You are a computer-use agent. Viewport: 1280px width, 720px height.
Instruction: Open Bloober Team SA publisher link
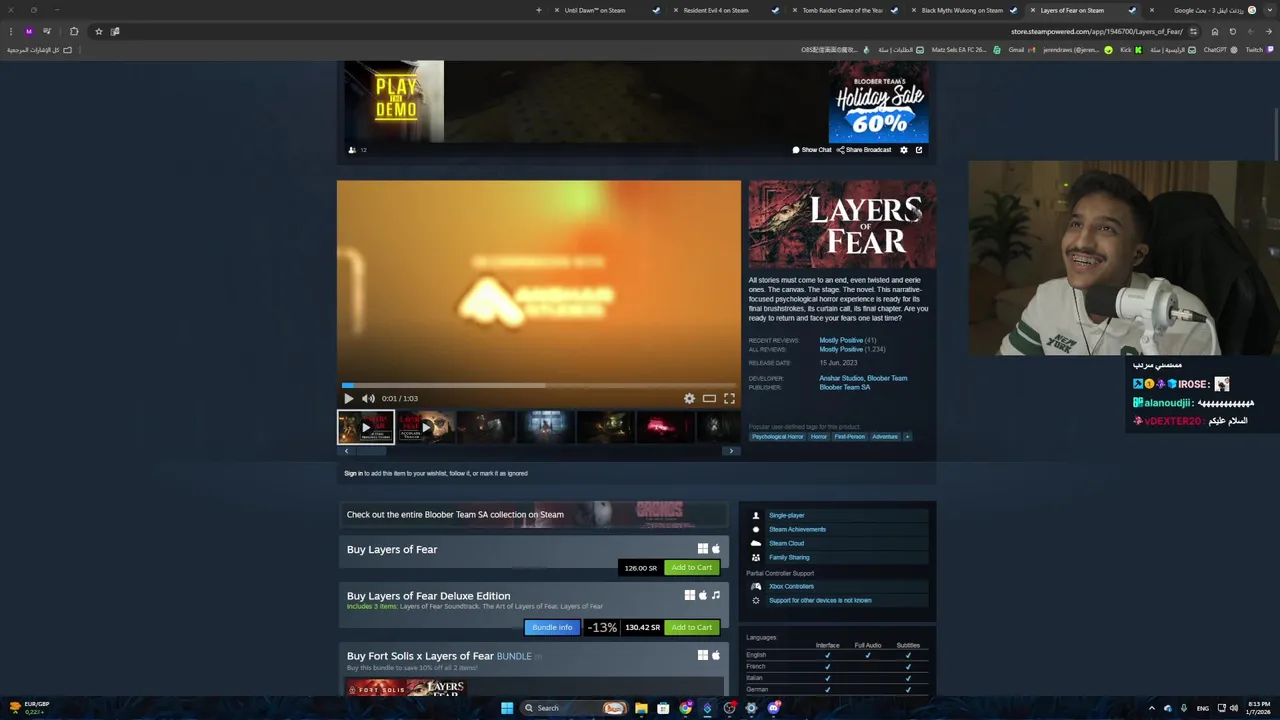pyautogui.click(x=844, y=387)
